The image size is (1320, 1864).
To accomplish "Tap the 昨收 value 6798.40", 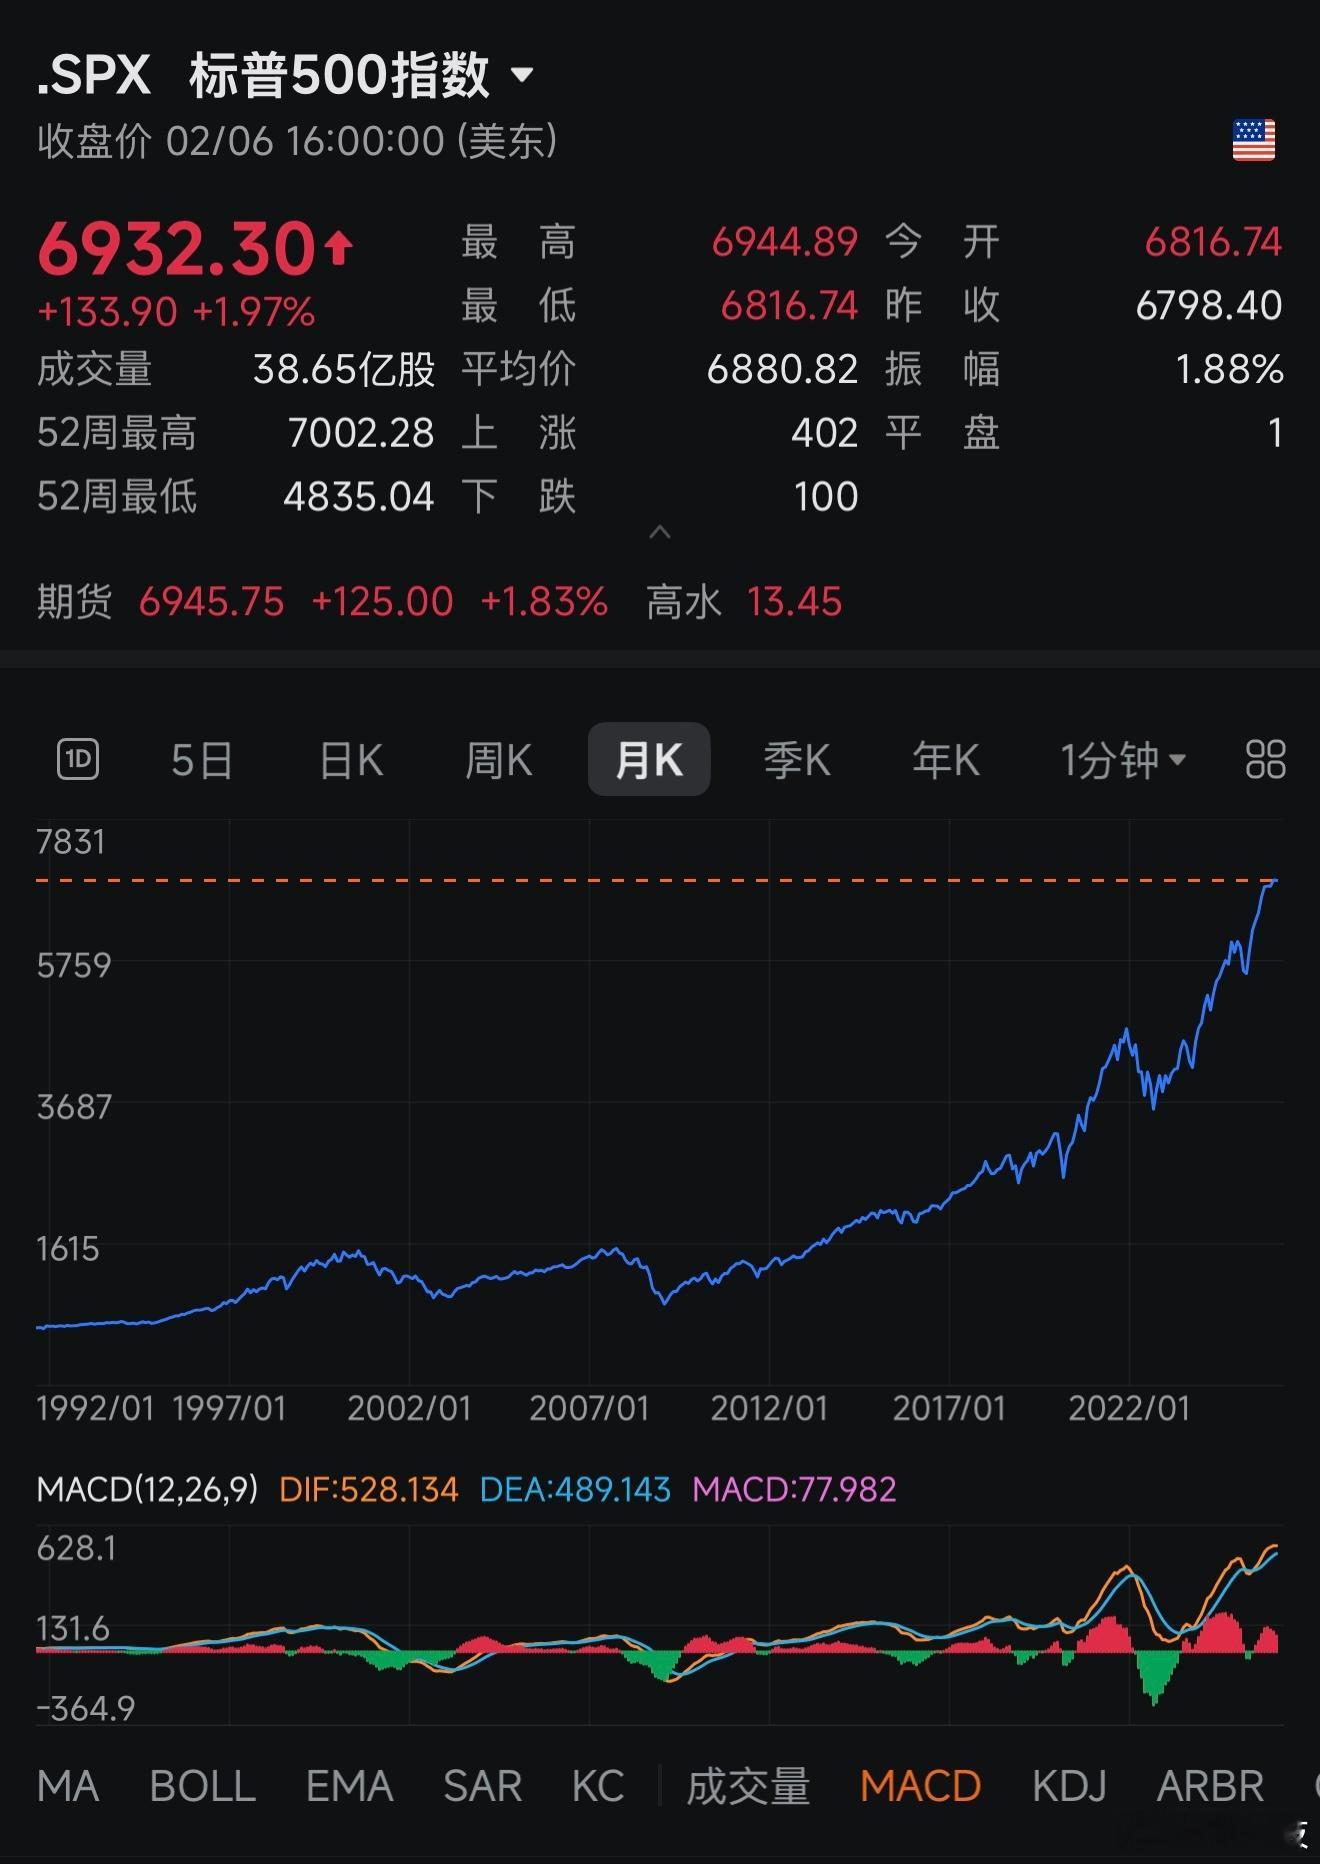I will (1209, 306).
